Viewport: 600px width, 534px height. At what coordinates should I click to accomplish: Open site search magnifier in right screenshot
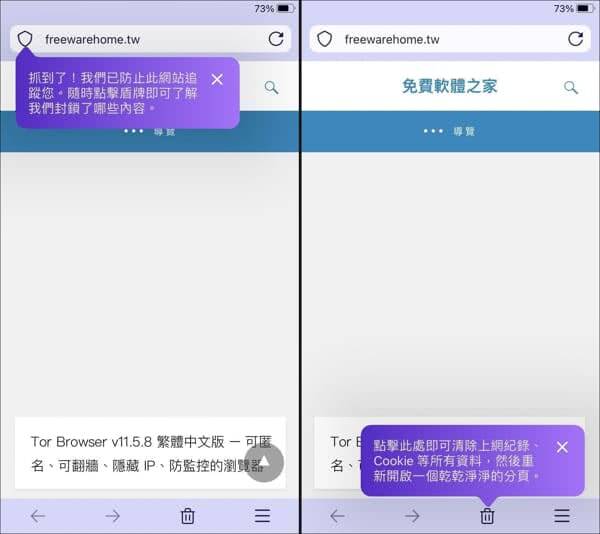click(571, 88)
